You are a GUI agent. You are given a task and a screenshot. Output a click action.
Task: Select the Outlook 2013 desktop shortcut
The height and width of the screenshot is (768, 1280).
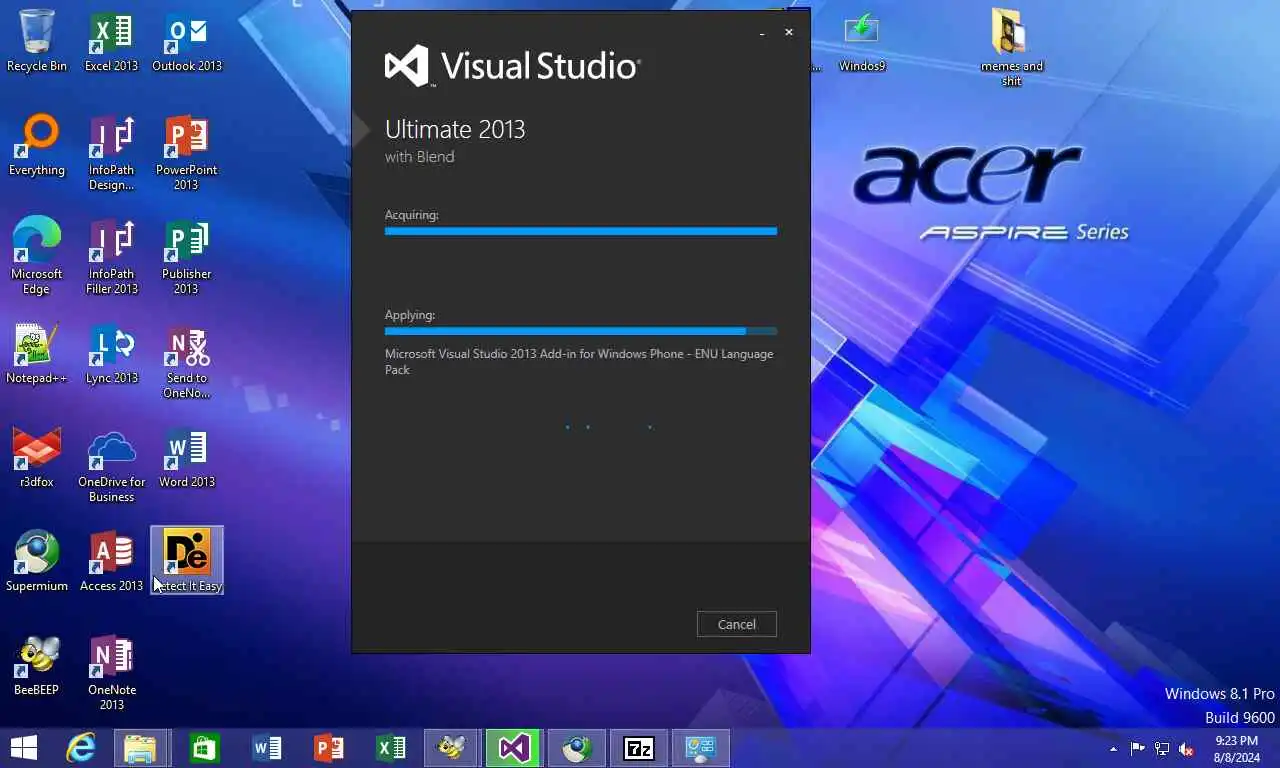click(x=187, y=41)
